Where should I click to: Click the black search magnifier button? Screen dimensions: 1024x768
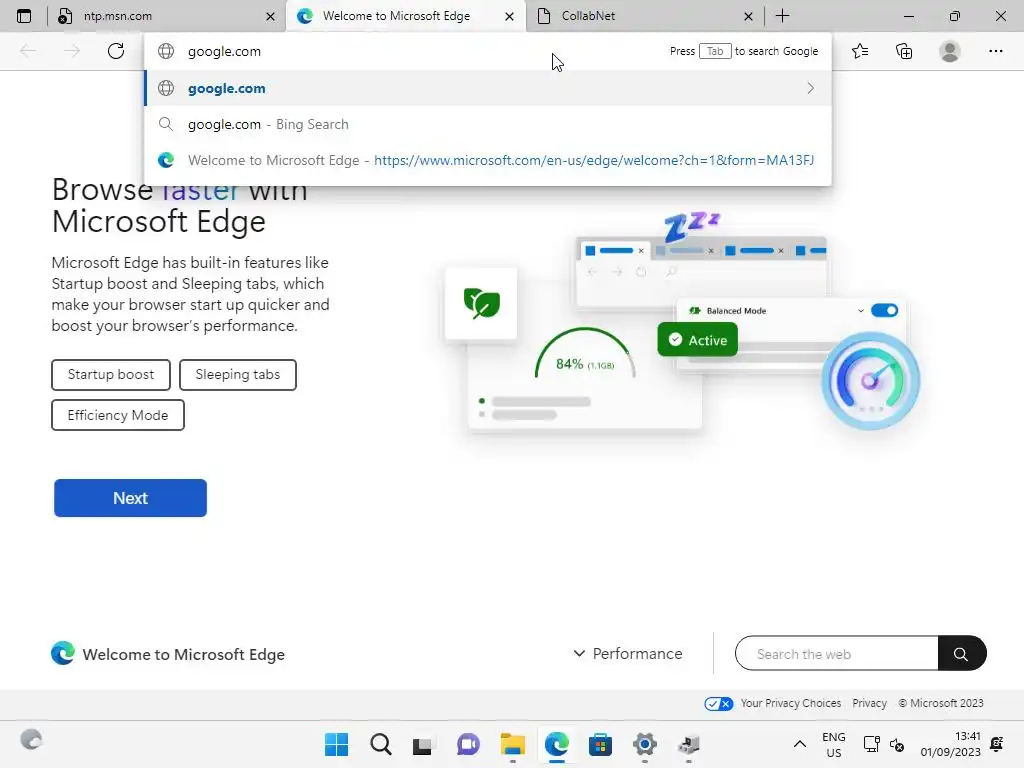[961, 654]
